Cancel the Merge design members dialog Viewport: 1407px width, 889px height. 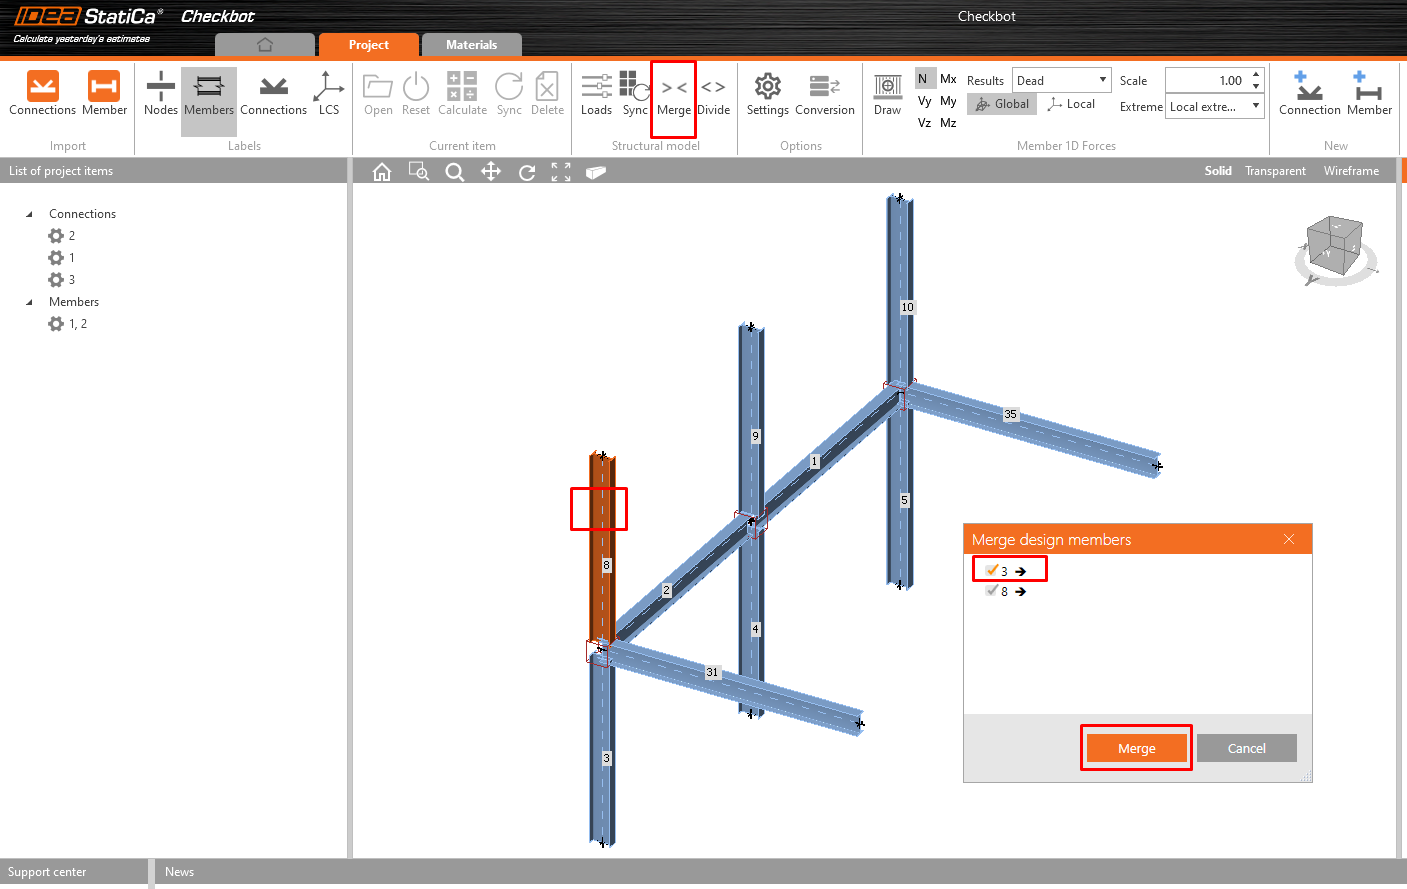1246,748
